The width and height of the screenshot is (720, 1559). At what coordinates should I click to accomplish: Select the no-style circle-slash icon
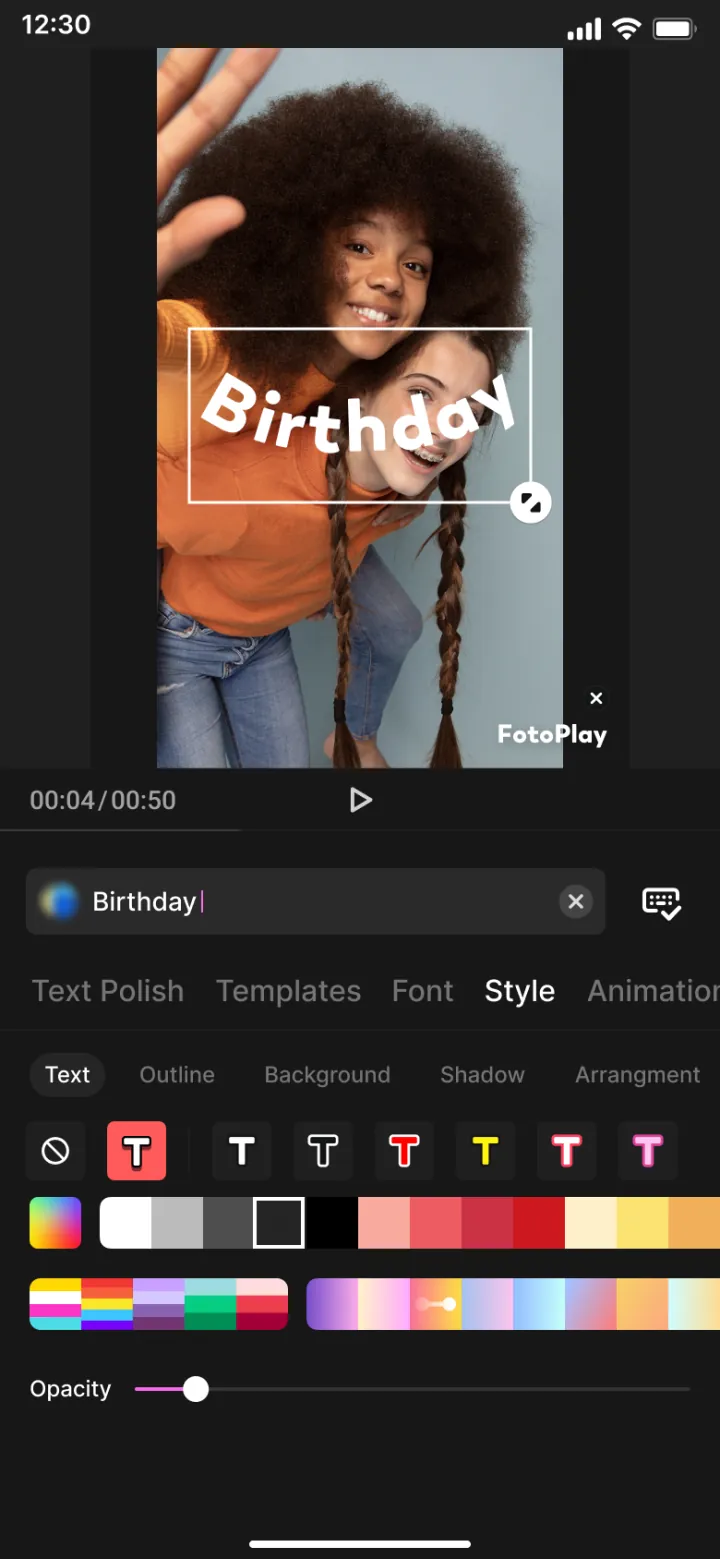point(55,1152)
